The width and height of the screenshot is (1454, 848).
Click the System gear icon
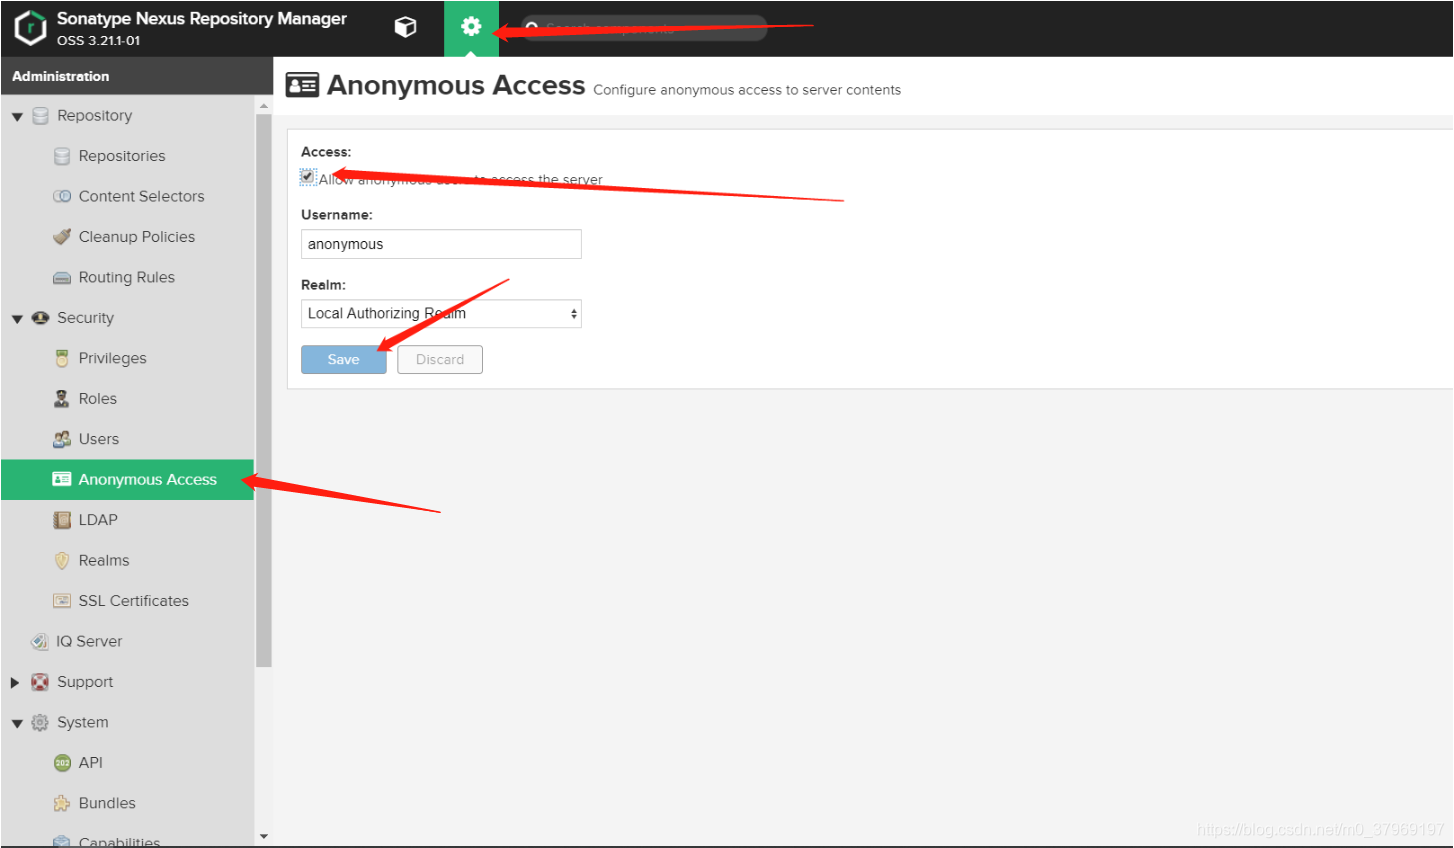[x=40, y=722]
